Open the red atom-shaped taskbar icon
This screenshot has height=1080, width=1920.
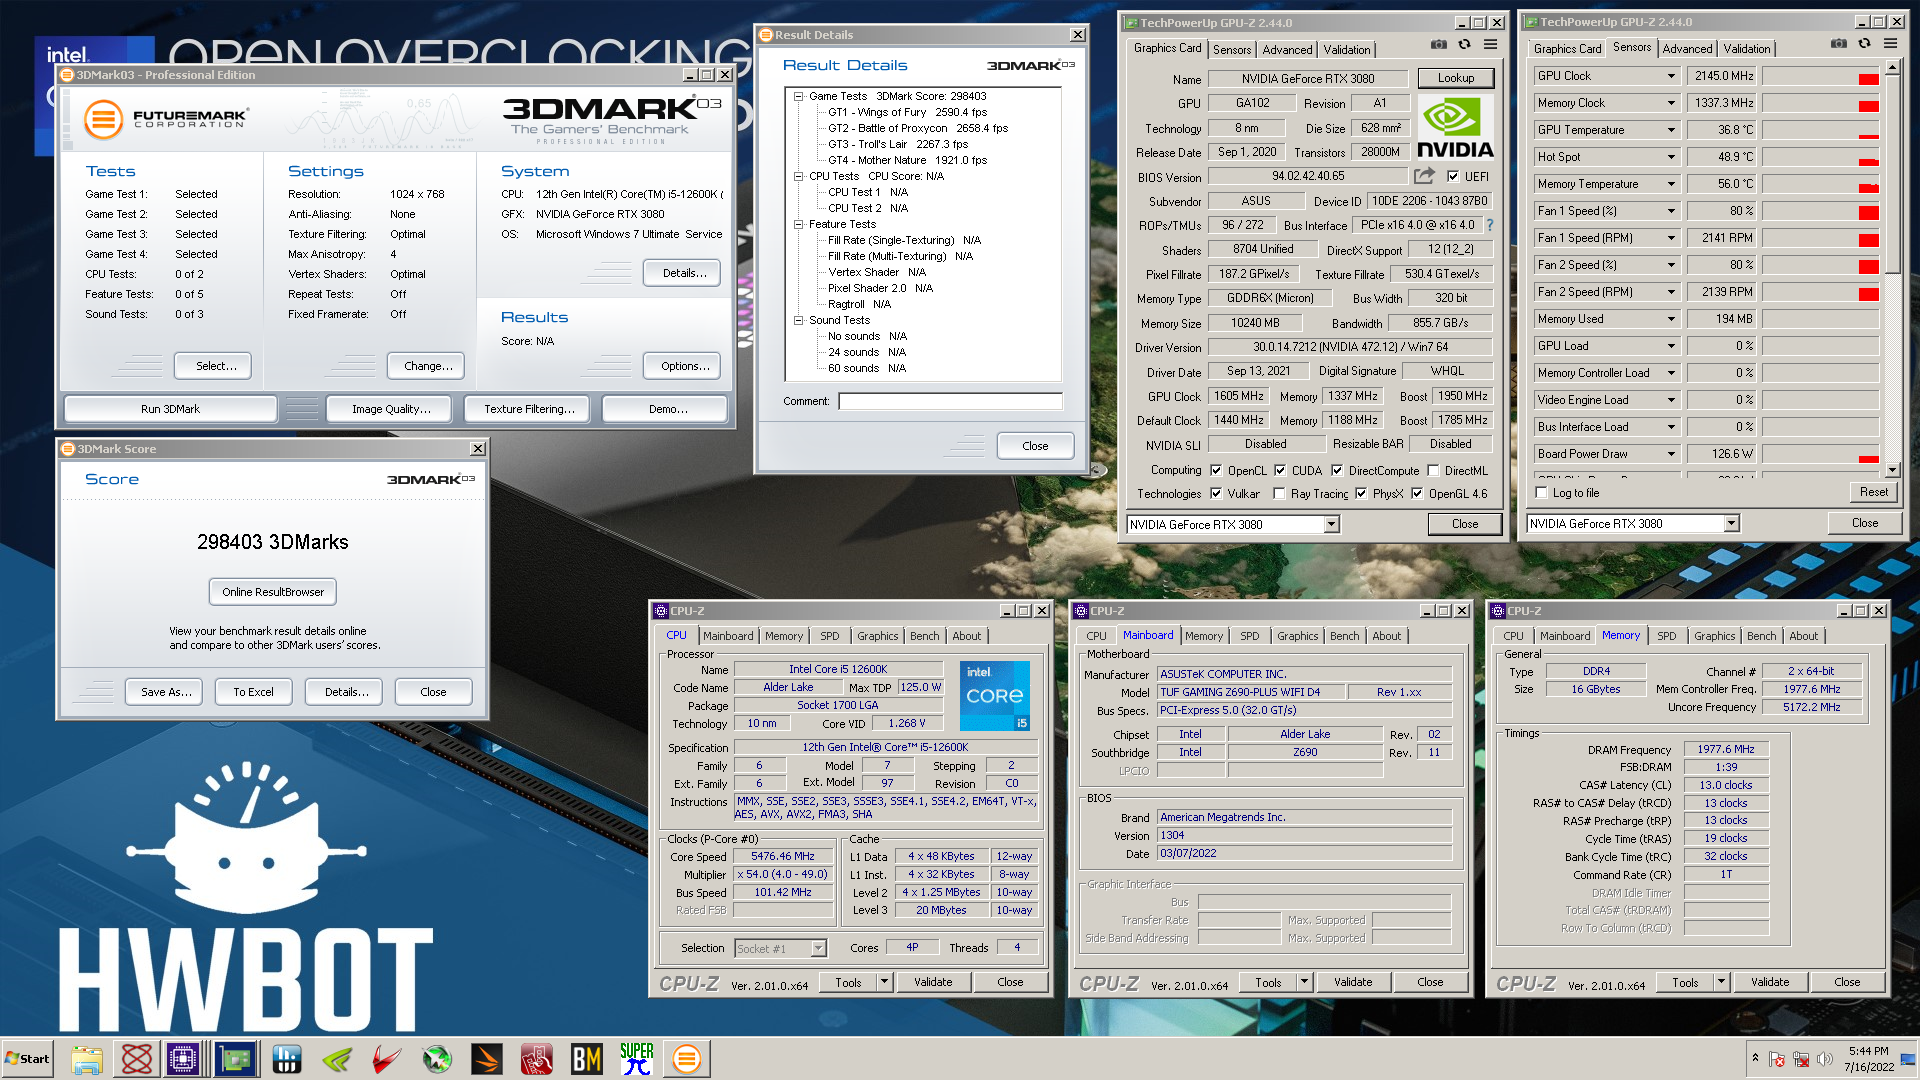pos(137,1059)
